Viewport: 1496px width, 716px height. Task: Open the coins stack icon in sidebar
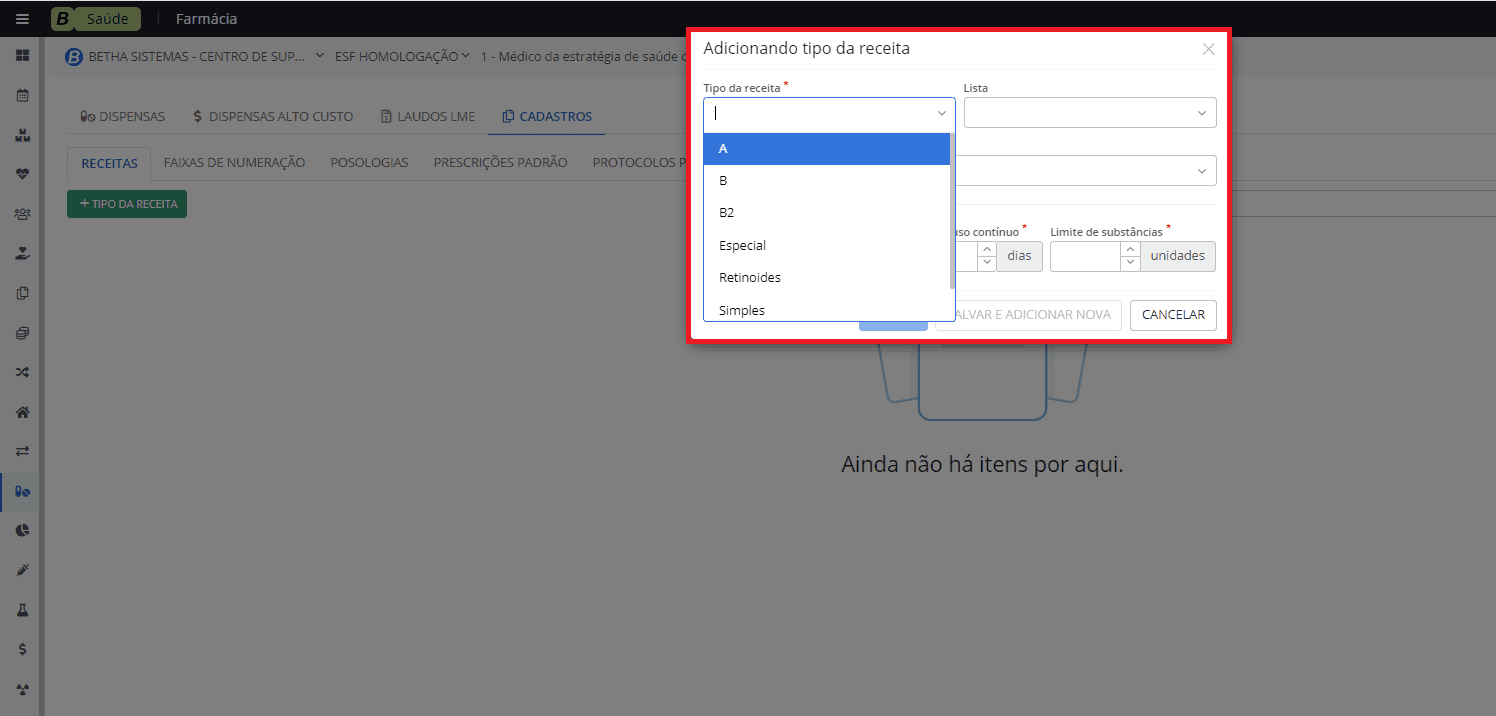[22, 332]
